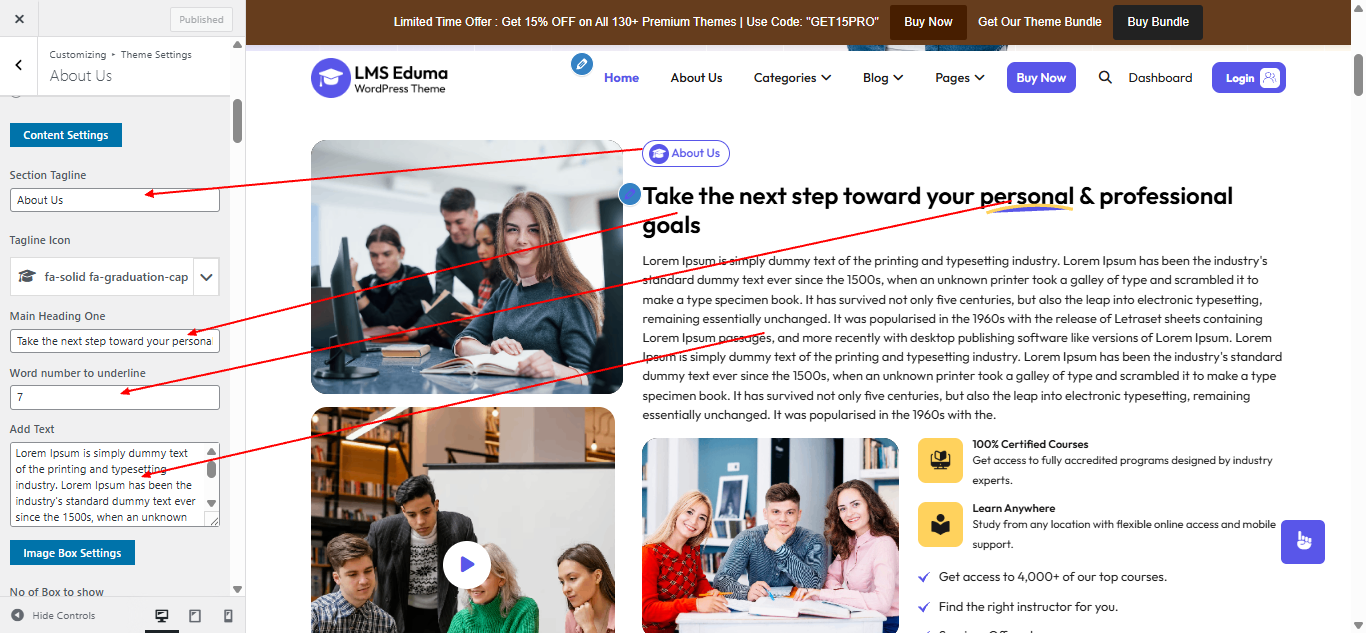Click the Word number to underline field
Image resolution: width=1366 pixels, height=633 pixels.
(114, 397)
